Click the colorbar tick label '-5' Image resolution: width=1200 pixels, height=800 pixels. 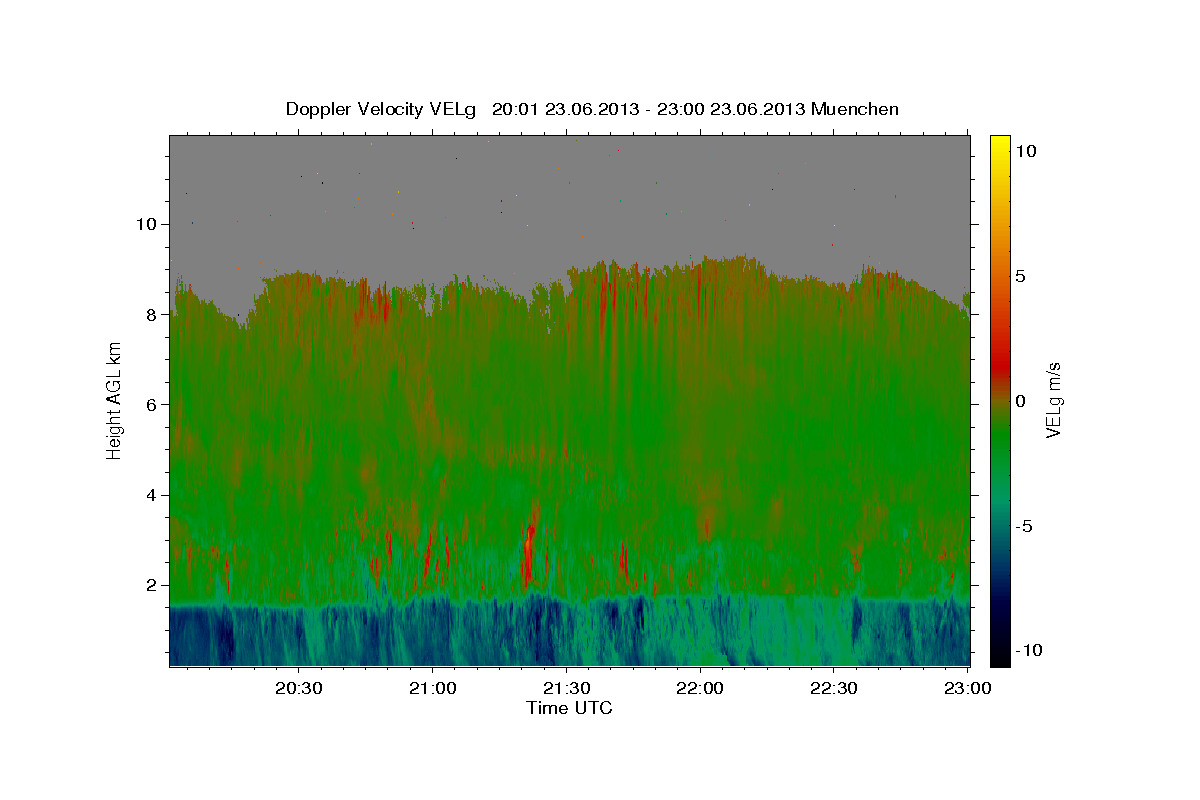pyautogui.click(x=1025, y=526)
